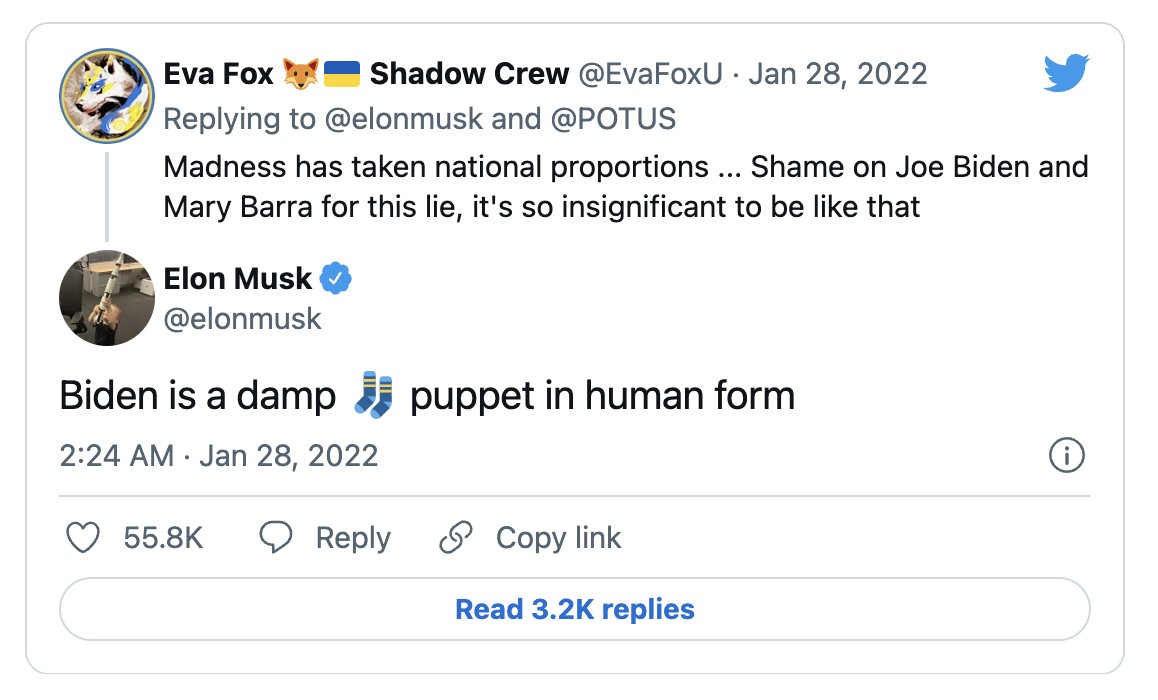Like the tweet with the heart icon
Viewport: 1158px width, 700px height.
[82, 538]
